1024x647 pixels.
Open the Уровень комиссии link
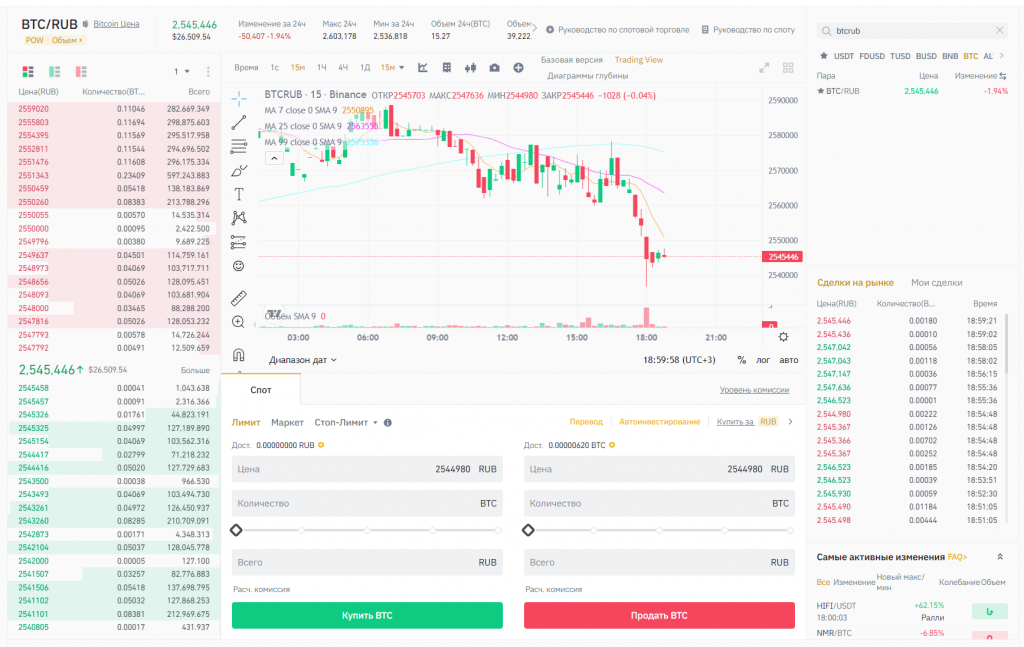(x=754, y=390)
